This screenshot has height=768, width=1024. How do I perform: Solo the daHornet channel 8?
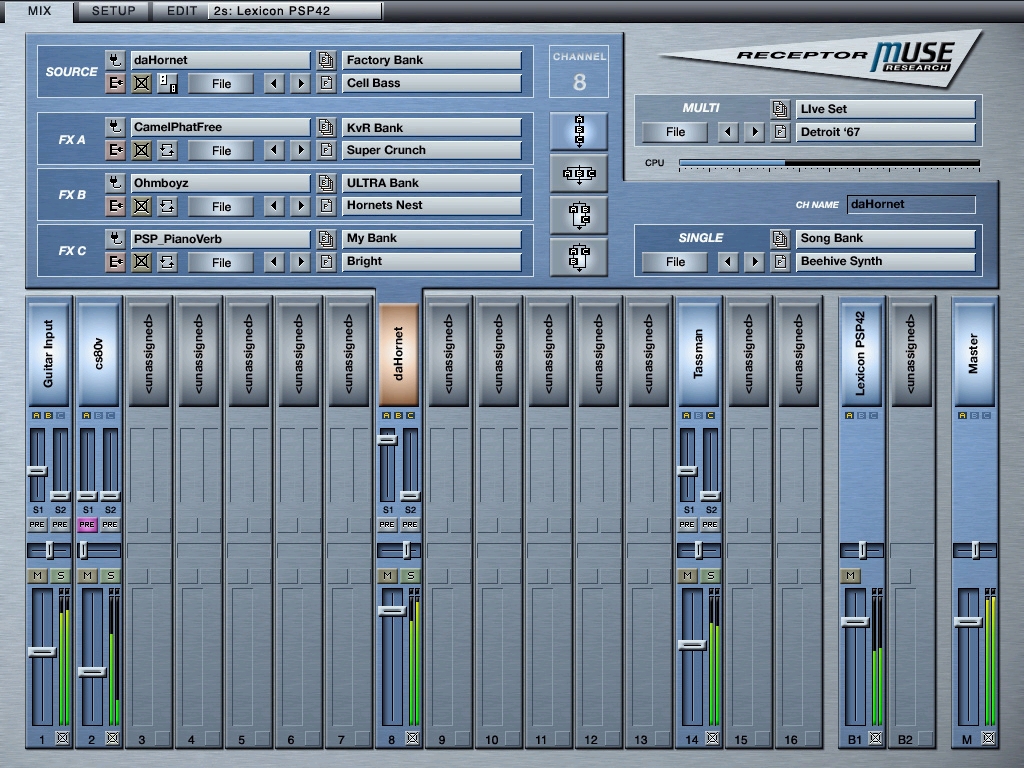(411, 575)
